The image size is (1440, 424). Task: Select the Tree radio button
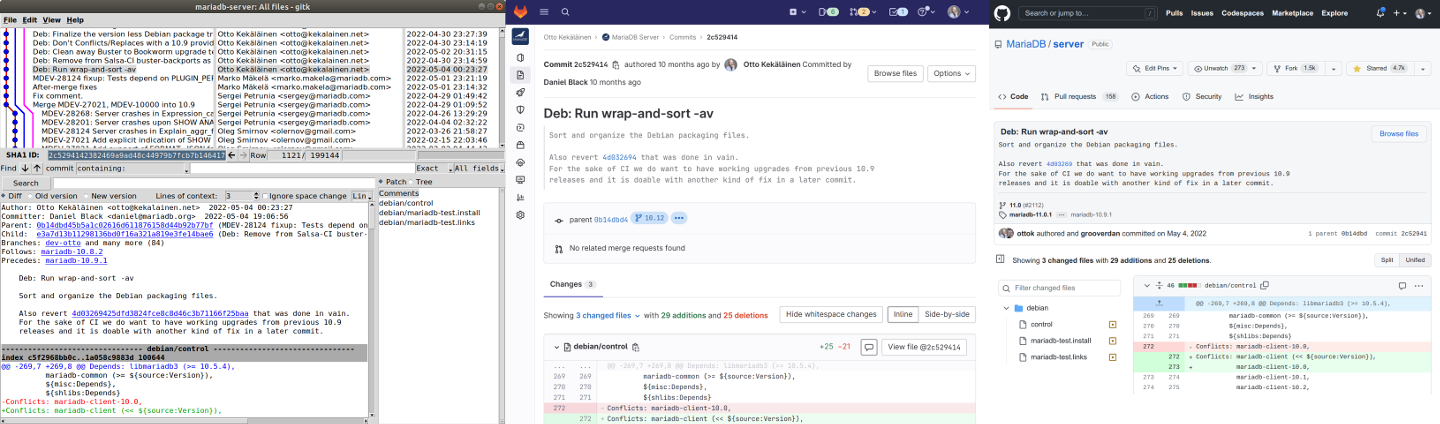(422, 182)
